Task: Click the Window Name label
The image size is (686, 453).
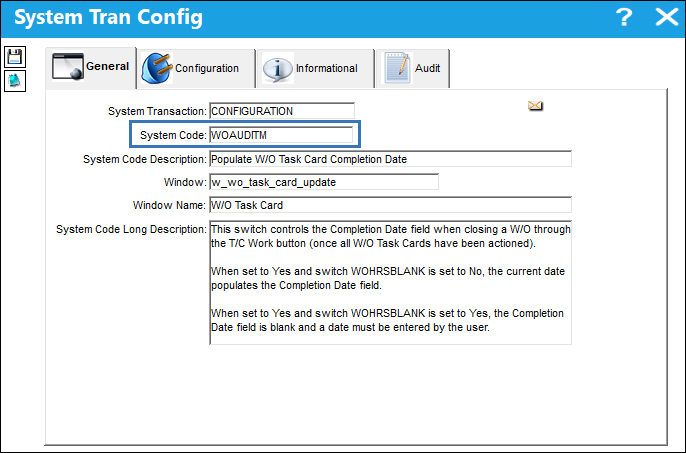Action: tap(169, 205)
